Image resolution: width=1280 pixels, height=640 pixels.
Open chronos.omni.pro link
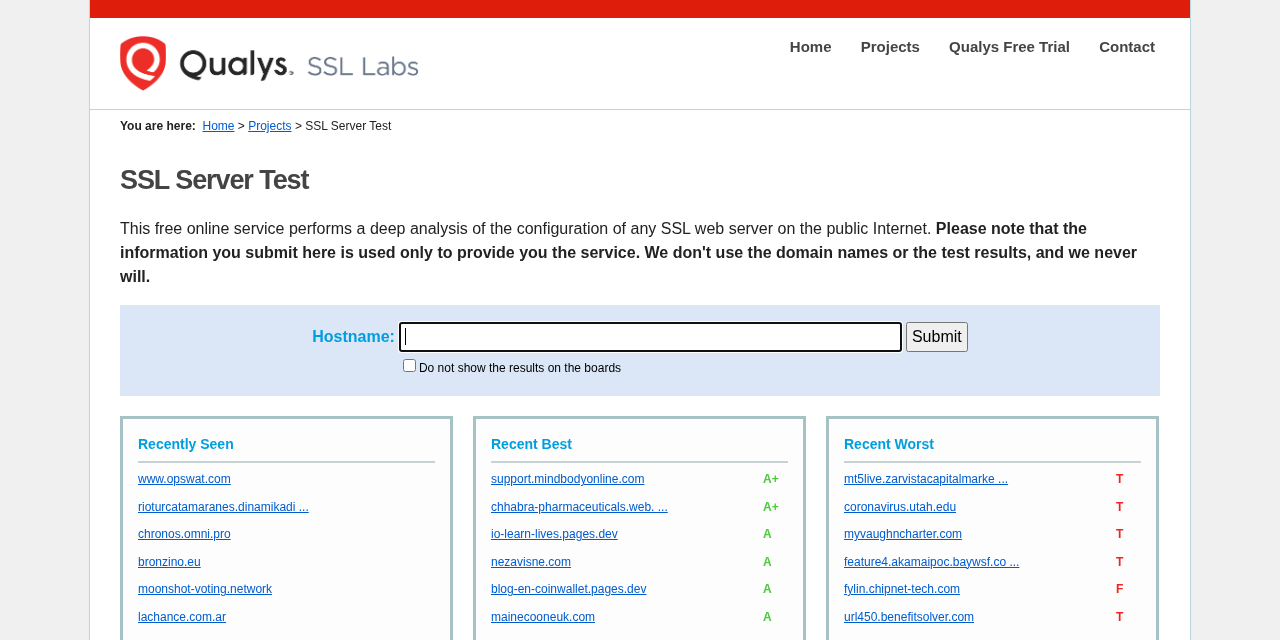(184, 534)
